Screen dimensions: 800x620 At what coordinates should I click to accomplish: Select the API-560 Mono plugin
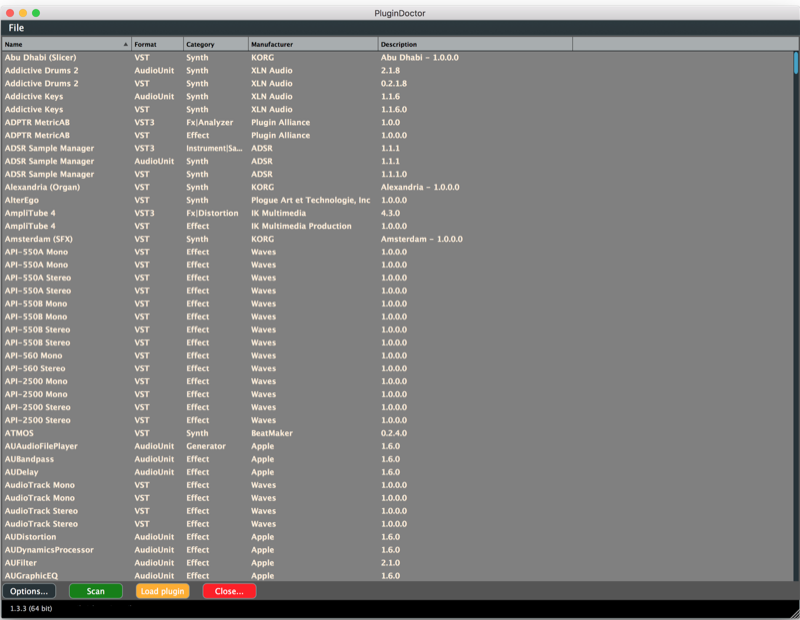click(x=33, y=356)
